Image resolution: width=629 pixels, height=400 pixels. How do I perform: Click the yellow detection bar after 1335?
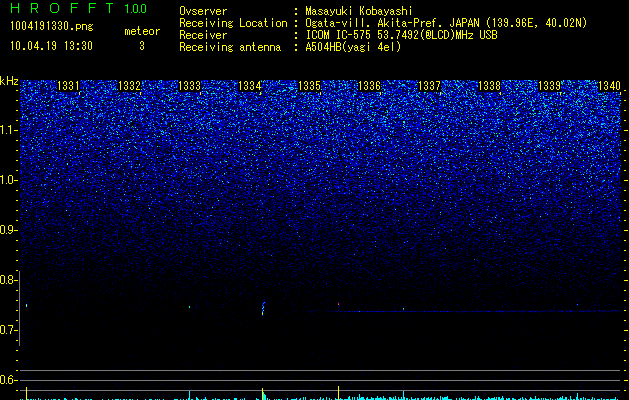339,393
